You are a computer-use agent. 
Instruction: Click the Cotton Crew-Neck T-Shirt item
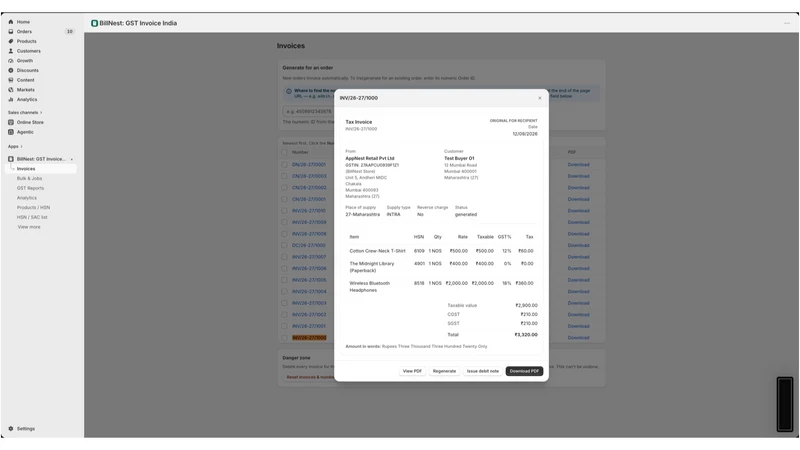point(378,251)
